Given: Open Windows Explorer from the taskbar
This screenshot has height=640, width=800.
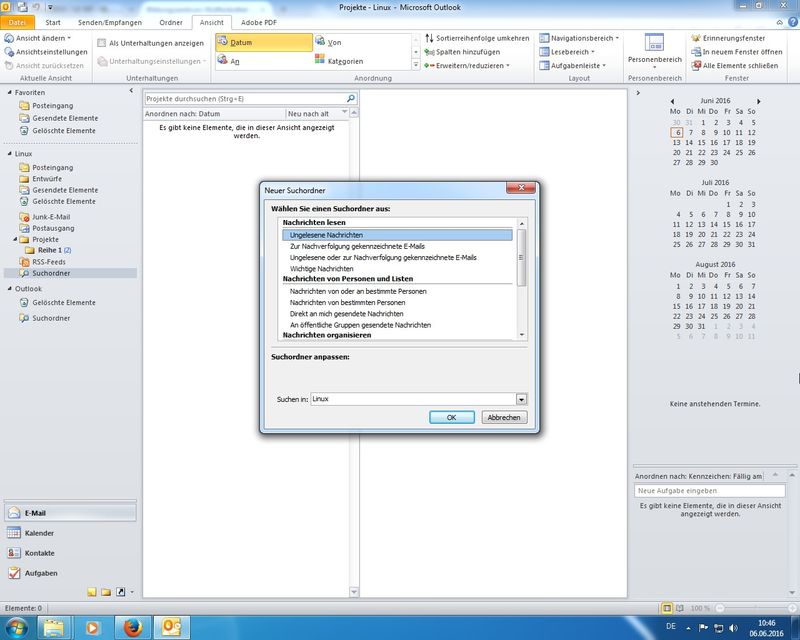Looking at the screenshot, I should coord(54,627).
